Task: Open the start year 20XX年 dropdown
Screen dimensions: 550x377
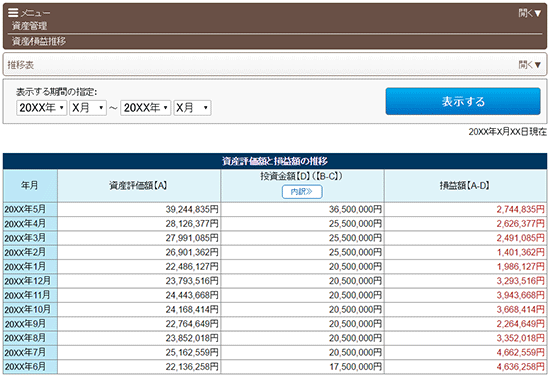Action: coord(42,108)
